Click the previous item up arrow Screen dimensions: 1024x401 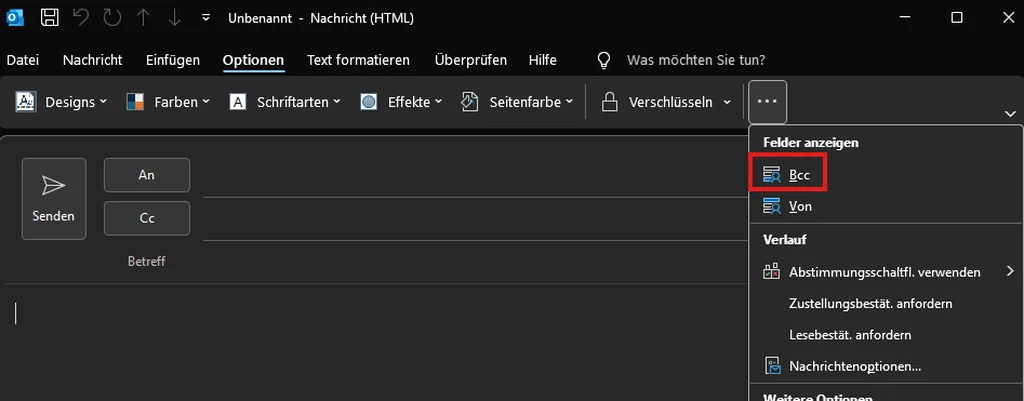[146, 18]
